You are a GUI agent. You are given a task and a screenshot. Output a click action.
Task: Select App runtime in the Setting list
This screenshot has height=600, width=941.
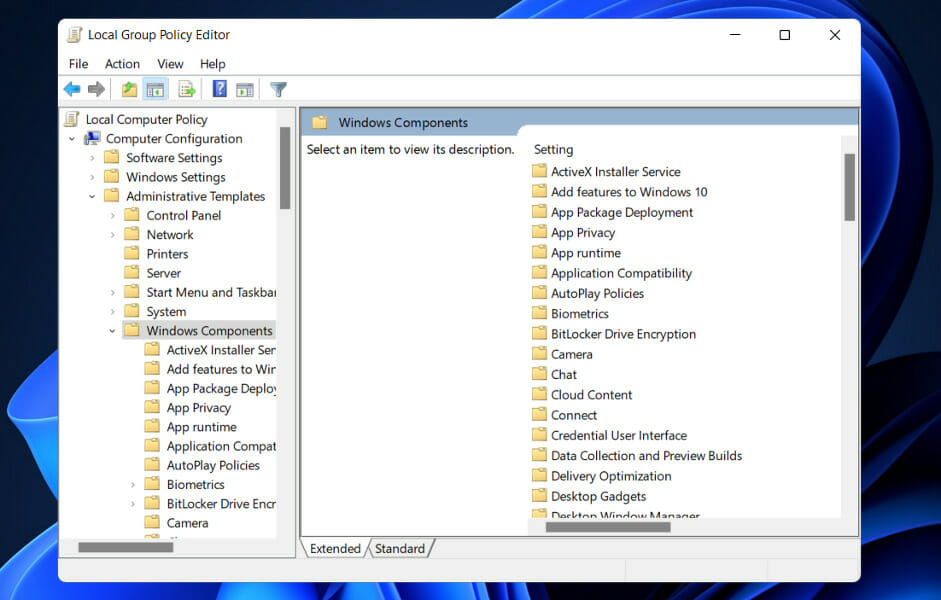586,253
